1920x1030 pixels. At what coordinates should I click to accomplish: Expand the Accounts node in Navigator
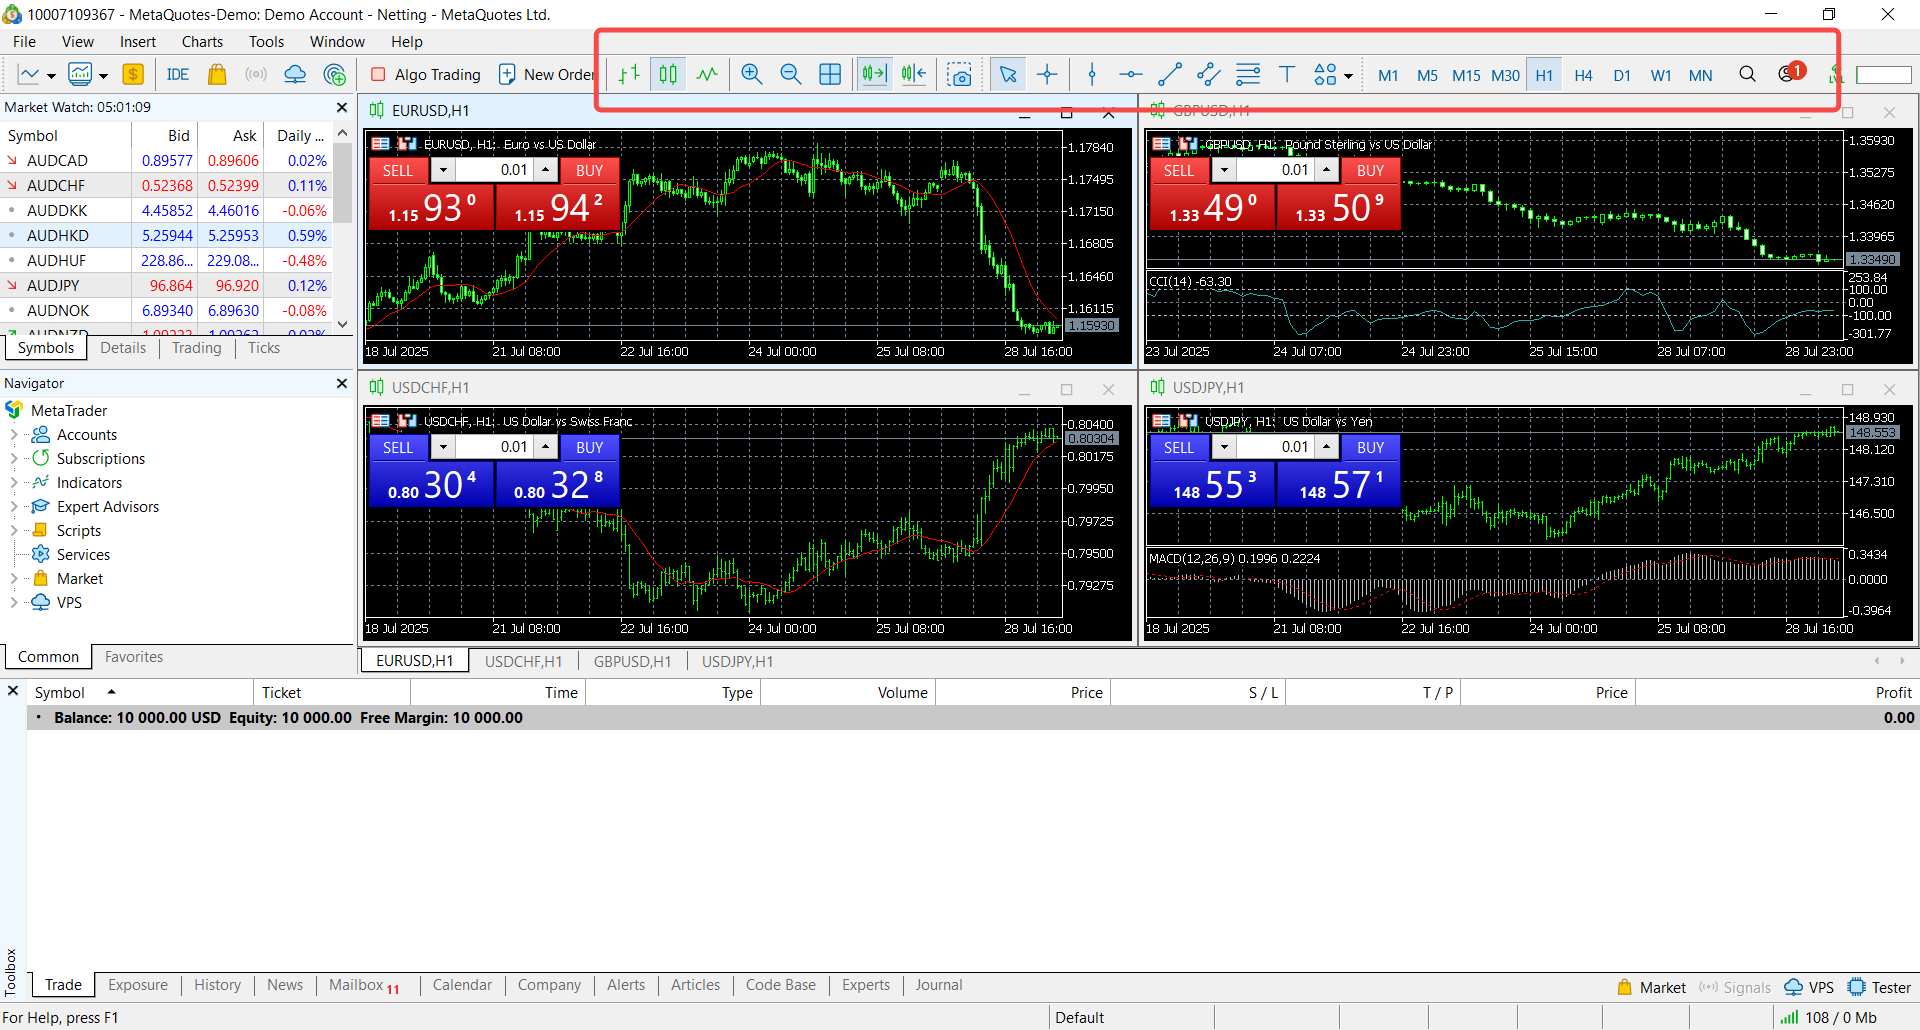14,435
